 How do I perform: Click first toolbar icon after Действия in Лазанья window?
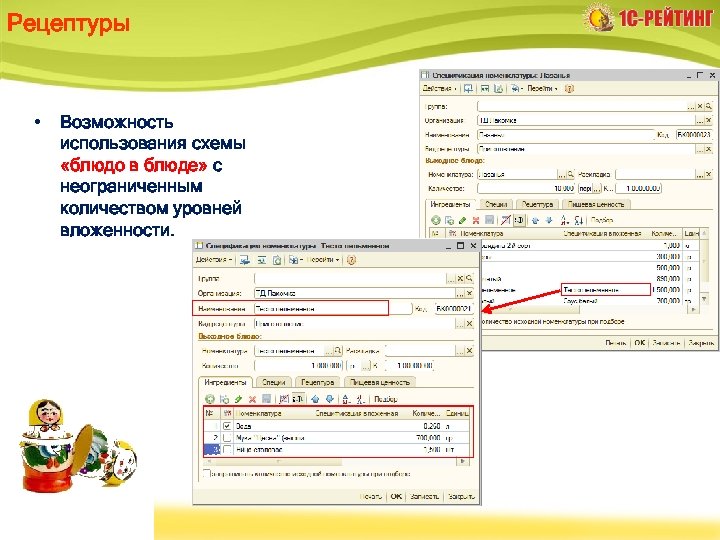pos(468,89)
